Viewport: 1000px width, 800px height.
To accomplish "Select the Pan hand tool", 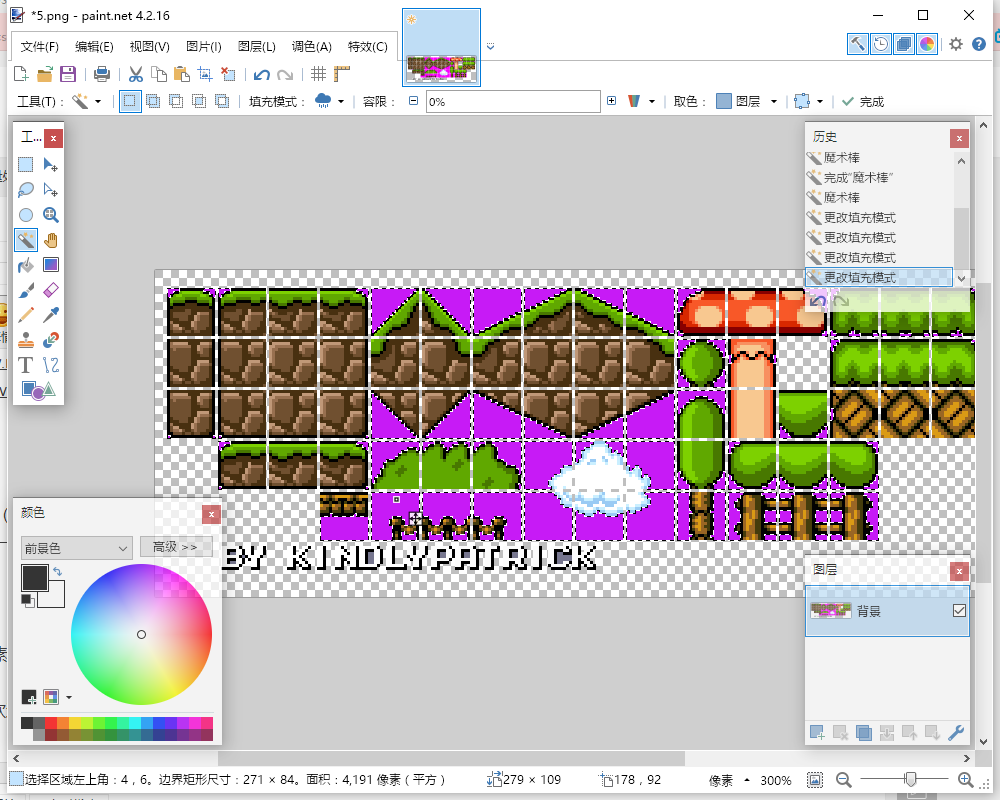I will pos(50,240).
